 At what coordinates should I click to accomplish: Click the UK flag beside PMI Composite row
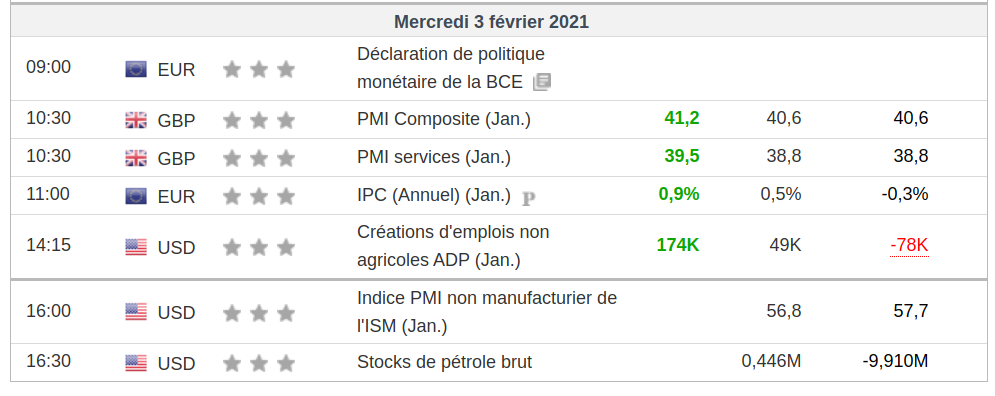click(x=136, y=120)
